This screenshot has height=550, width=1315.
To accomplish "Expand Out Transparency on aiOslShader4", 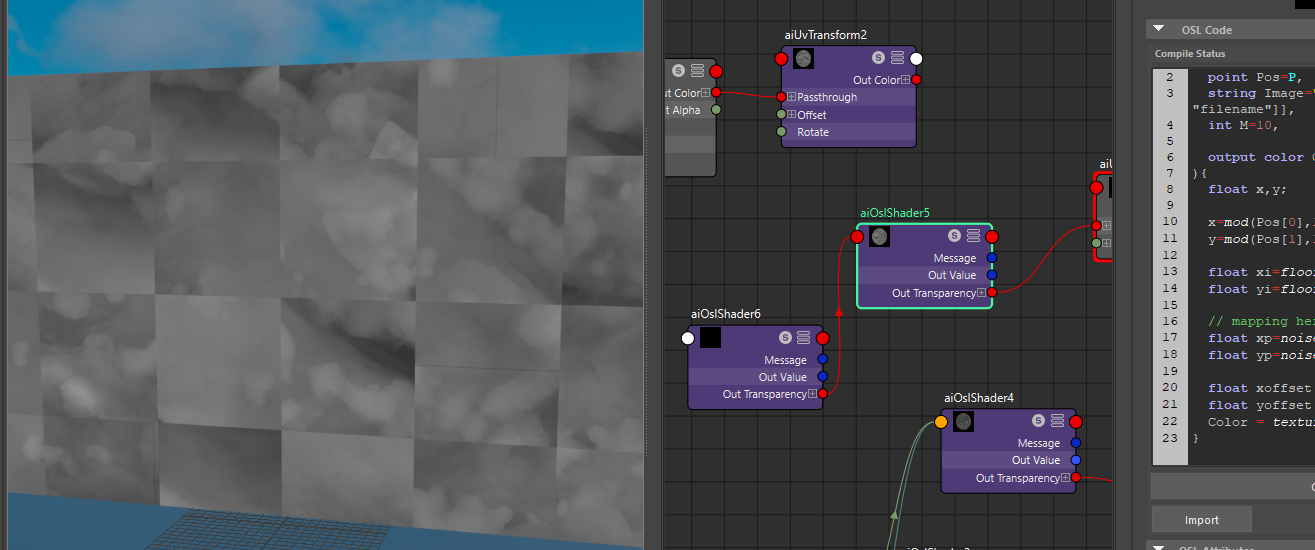I will click(x=1065, y=478).
